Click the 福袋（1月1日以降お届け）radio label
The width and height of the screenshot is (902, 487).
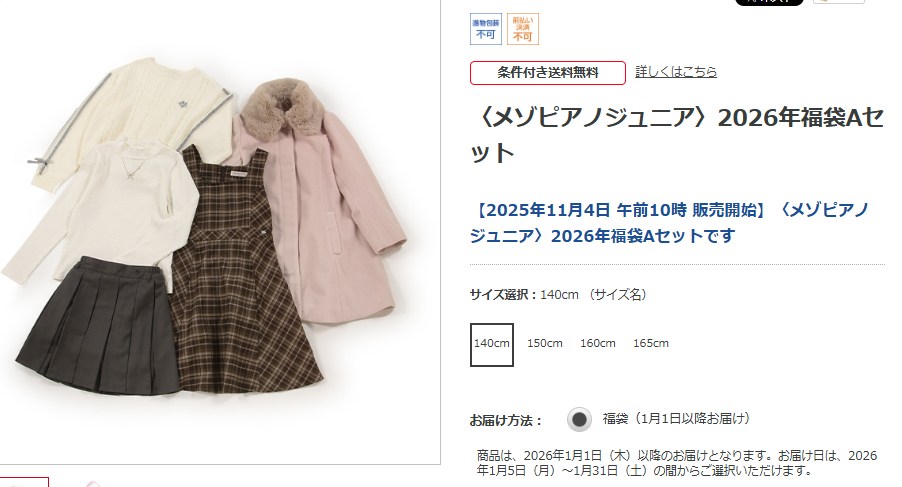point(676,419)
